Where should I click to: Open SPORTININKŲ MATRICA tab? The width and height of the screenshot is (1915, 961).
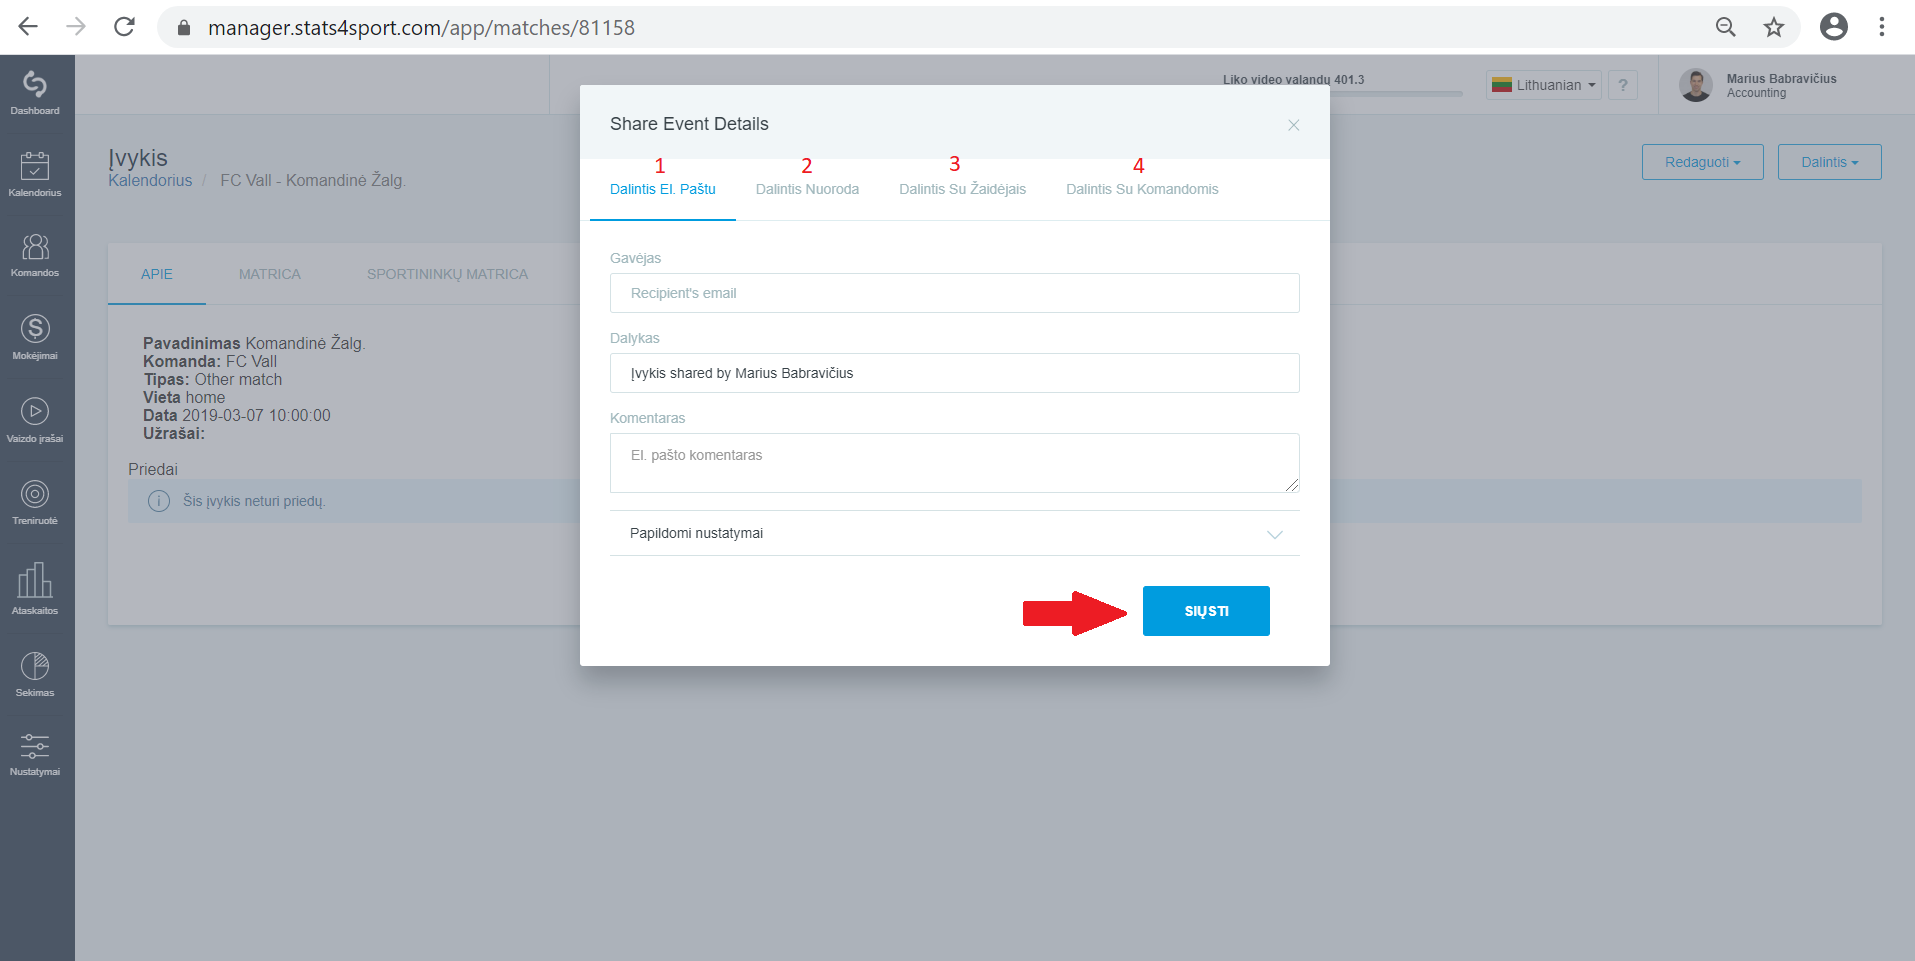[x=447, y=274]
